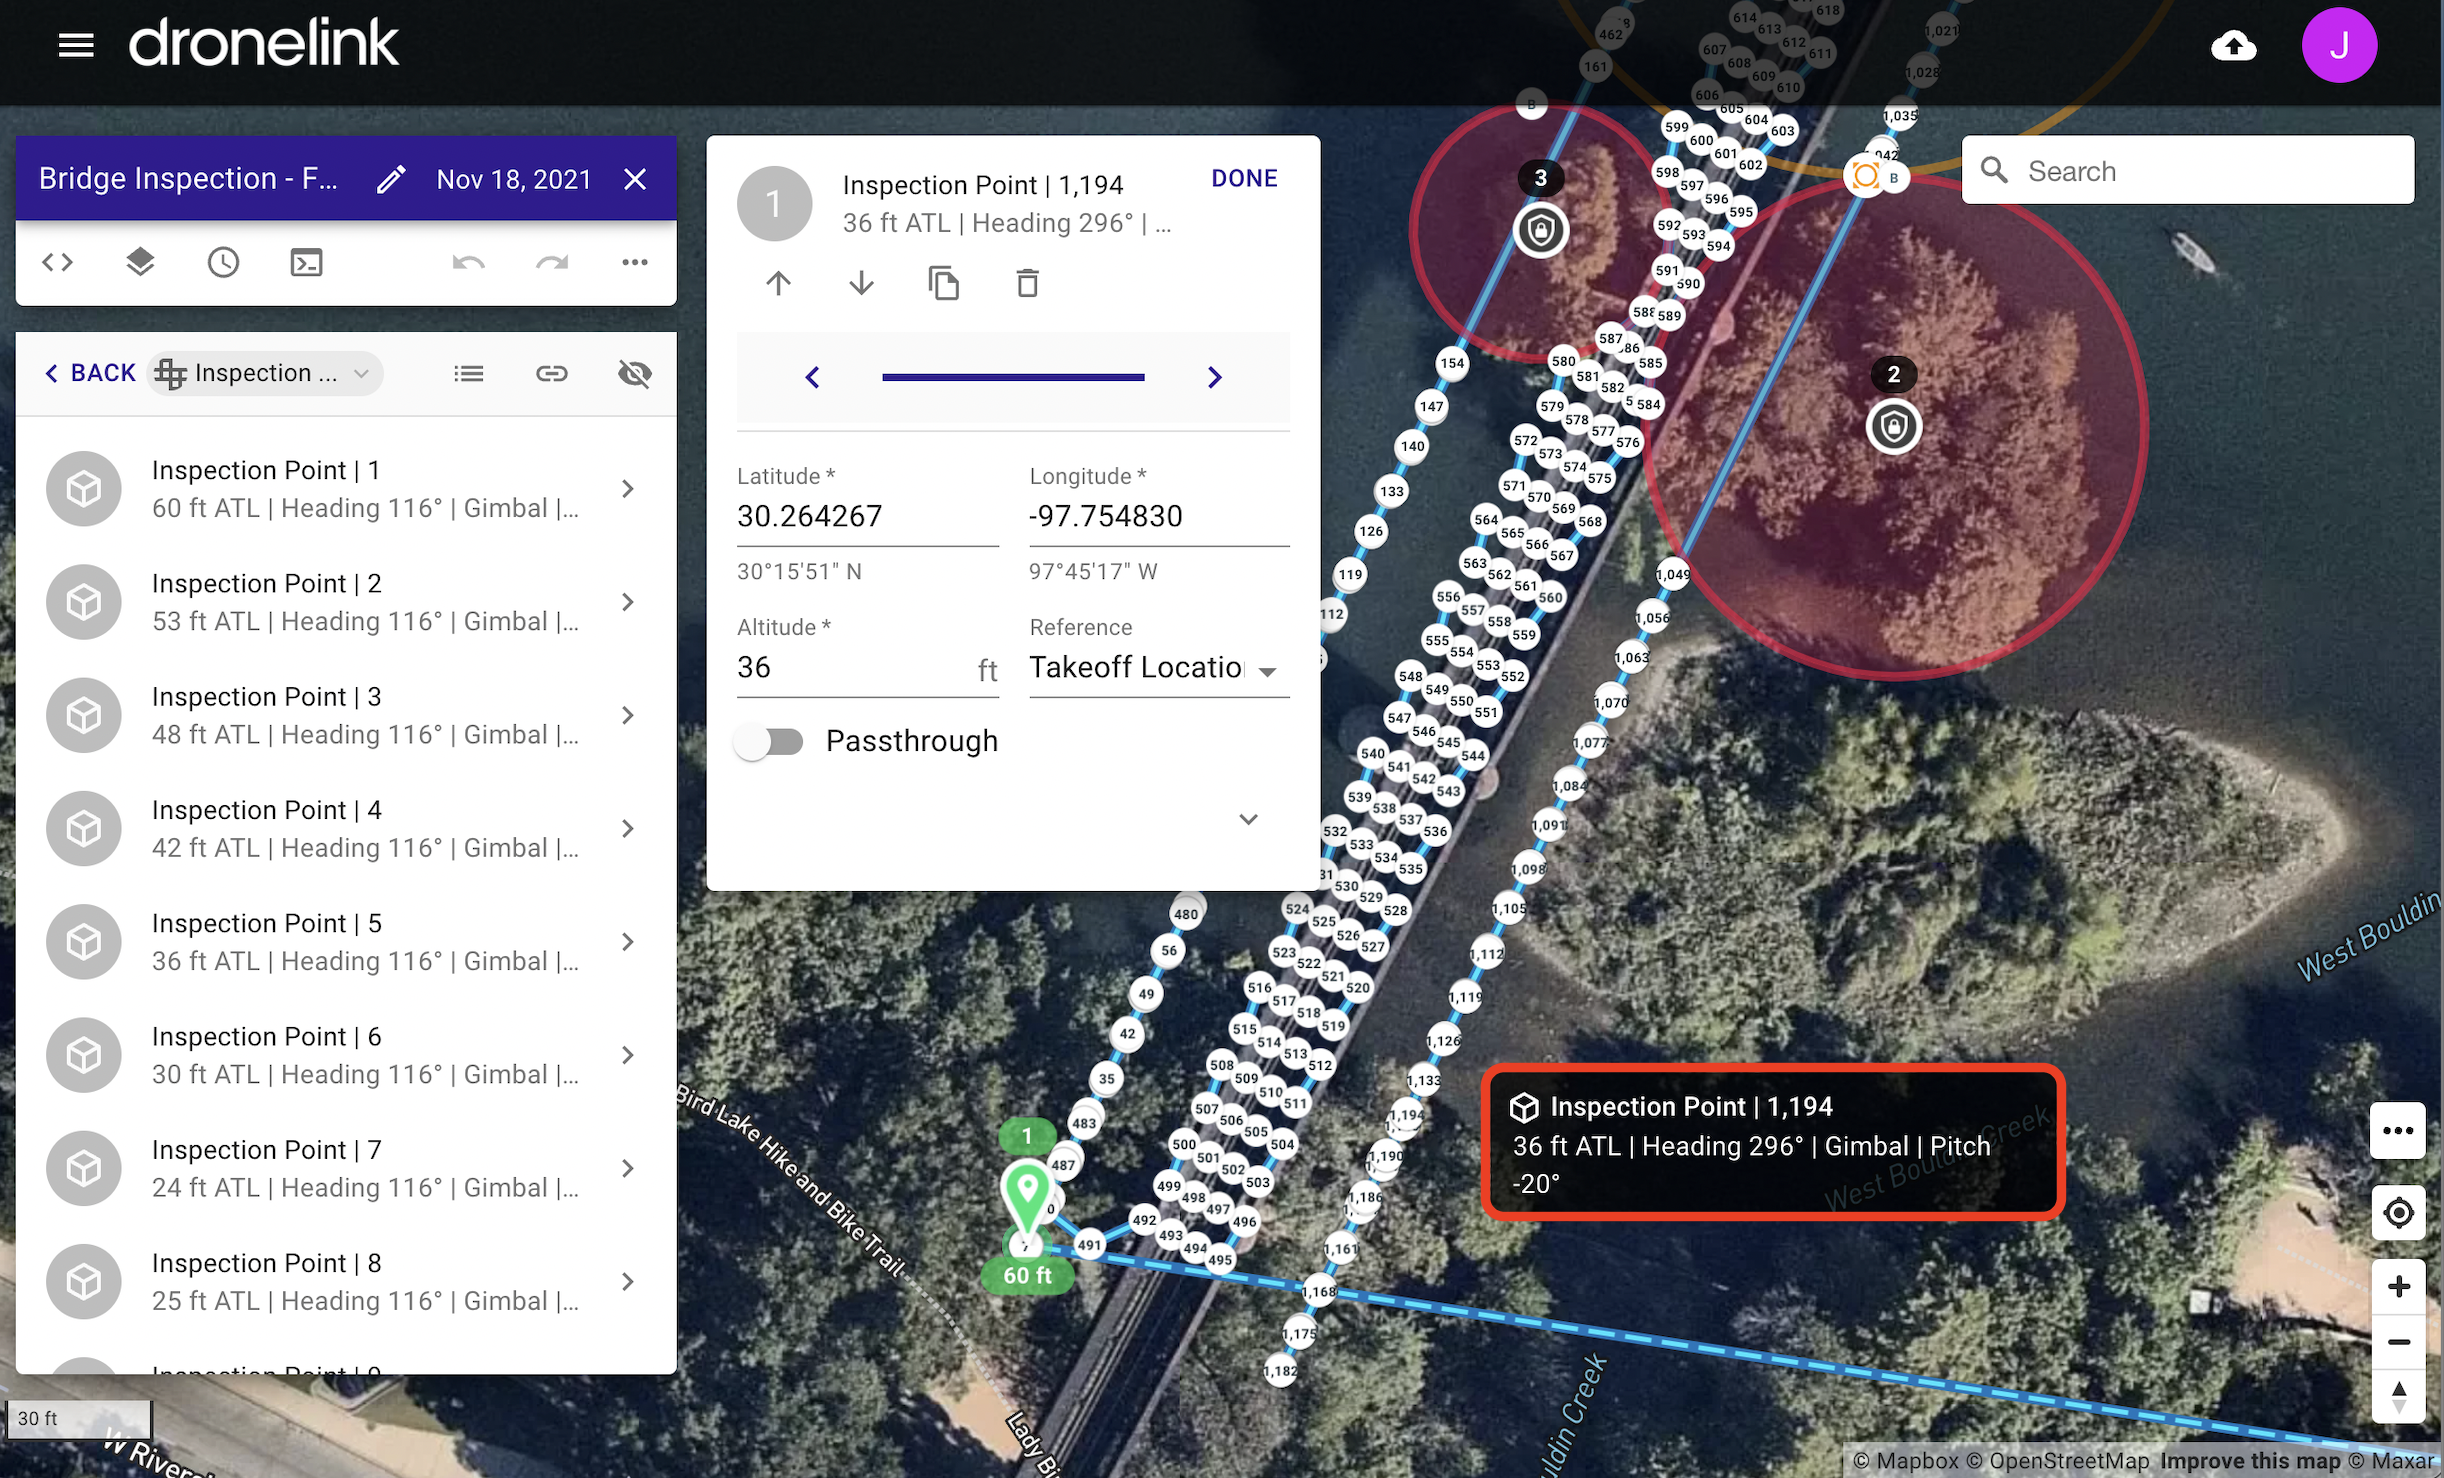Open the Reference Takeoff Location dropdown
Screen dimensions: 2444x1478
[x=1159, y=668]
